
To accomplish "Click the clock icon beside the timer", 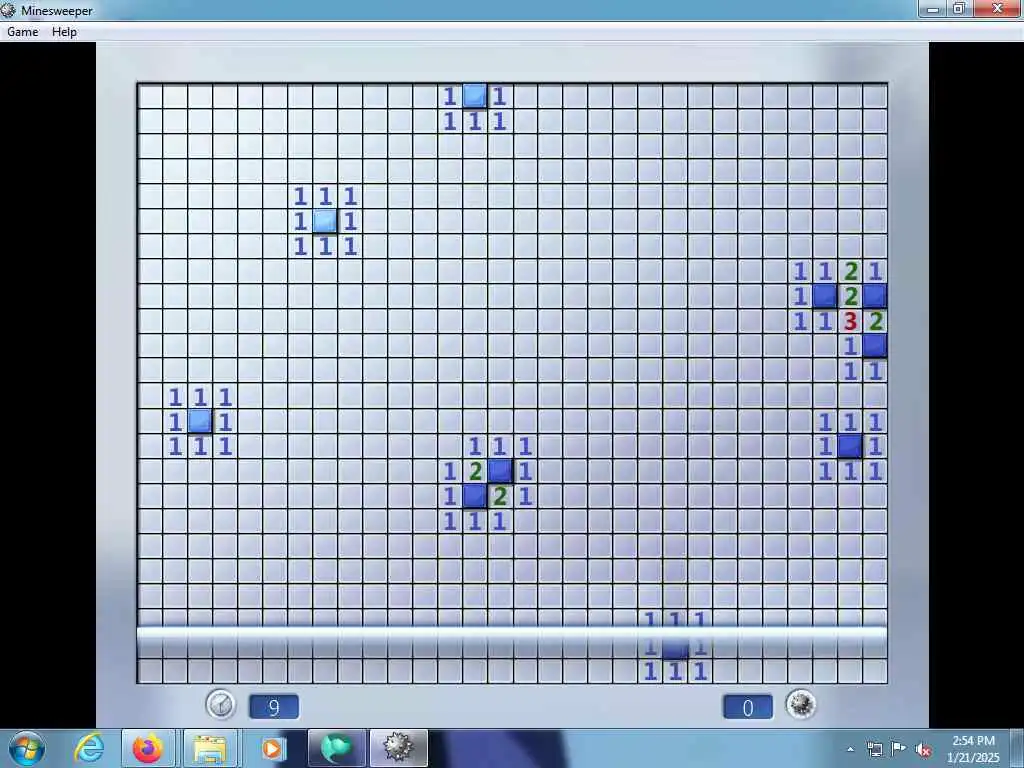I will coord(221,706).
